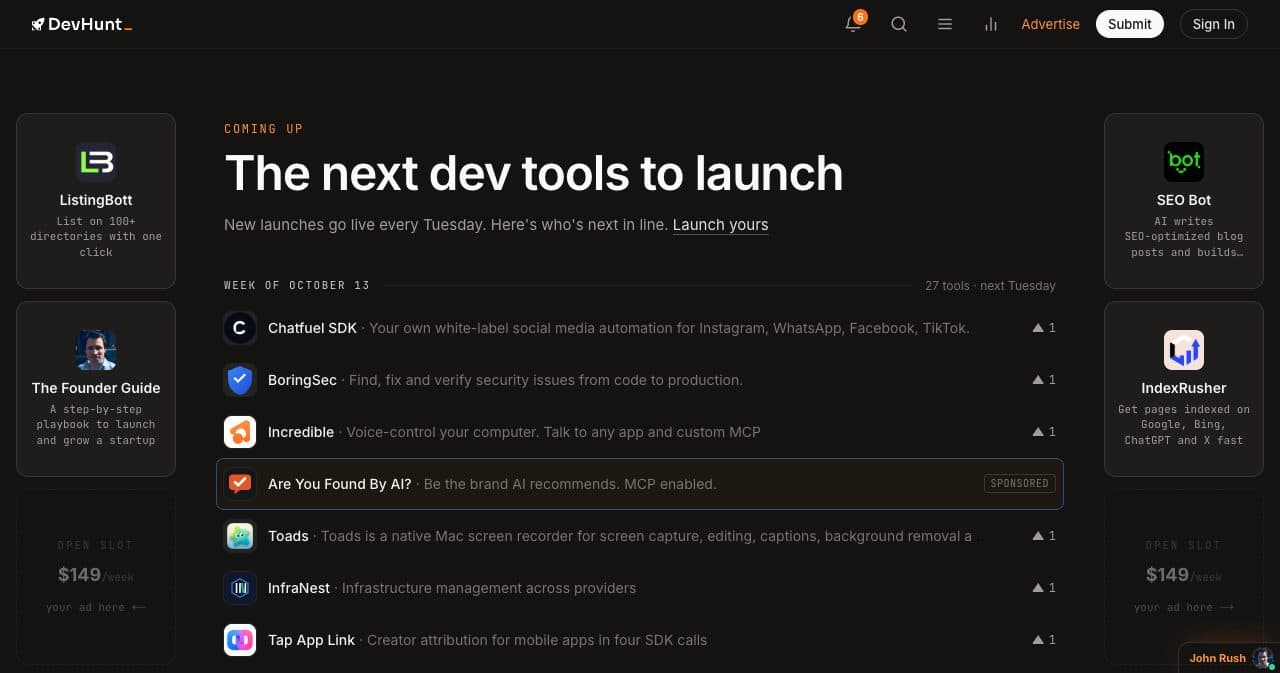Open the InfraNest listing title
Image resolution: width=1280 pixels, height=673 pixels.
(x=299, y=588)
